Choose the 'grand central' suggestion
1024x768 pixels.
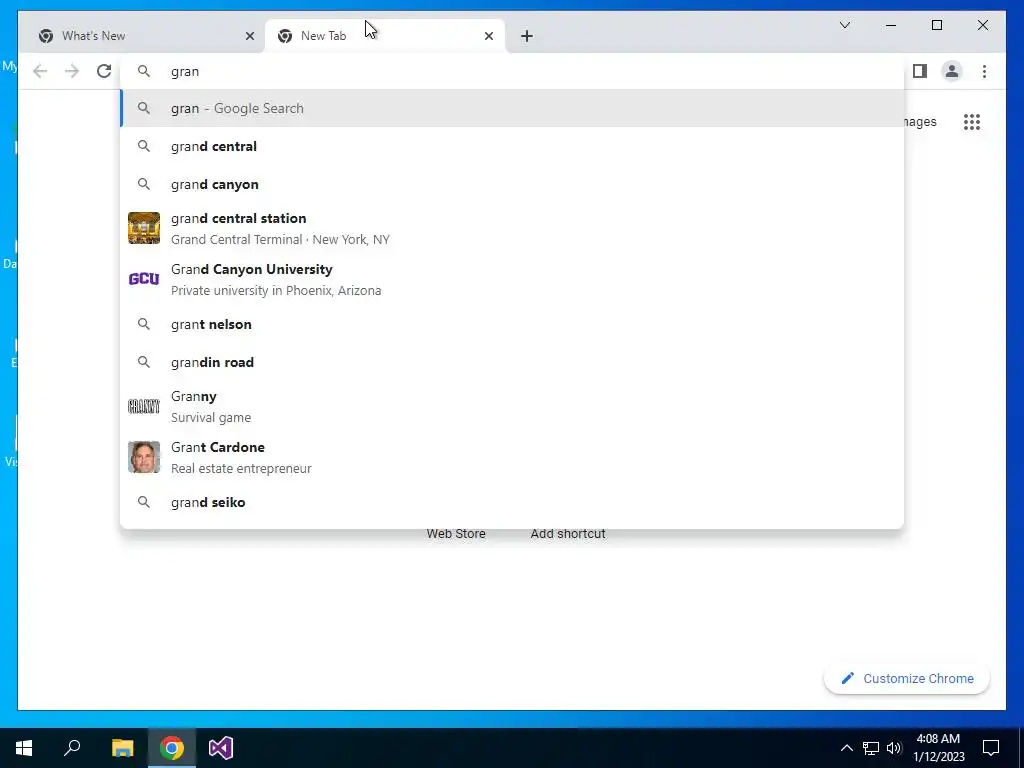513,146
